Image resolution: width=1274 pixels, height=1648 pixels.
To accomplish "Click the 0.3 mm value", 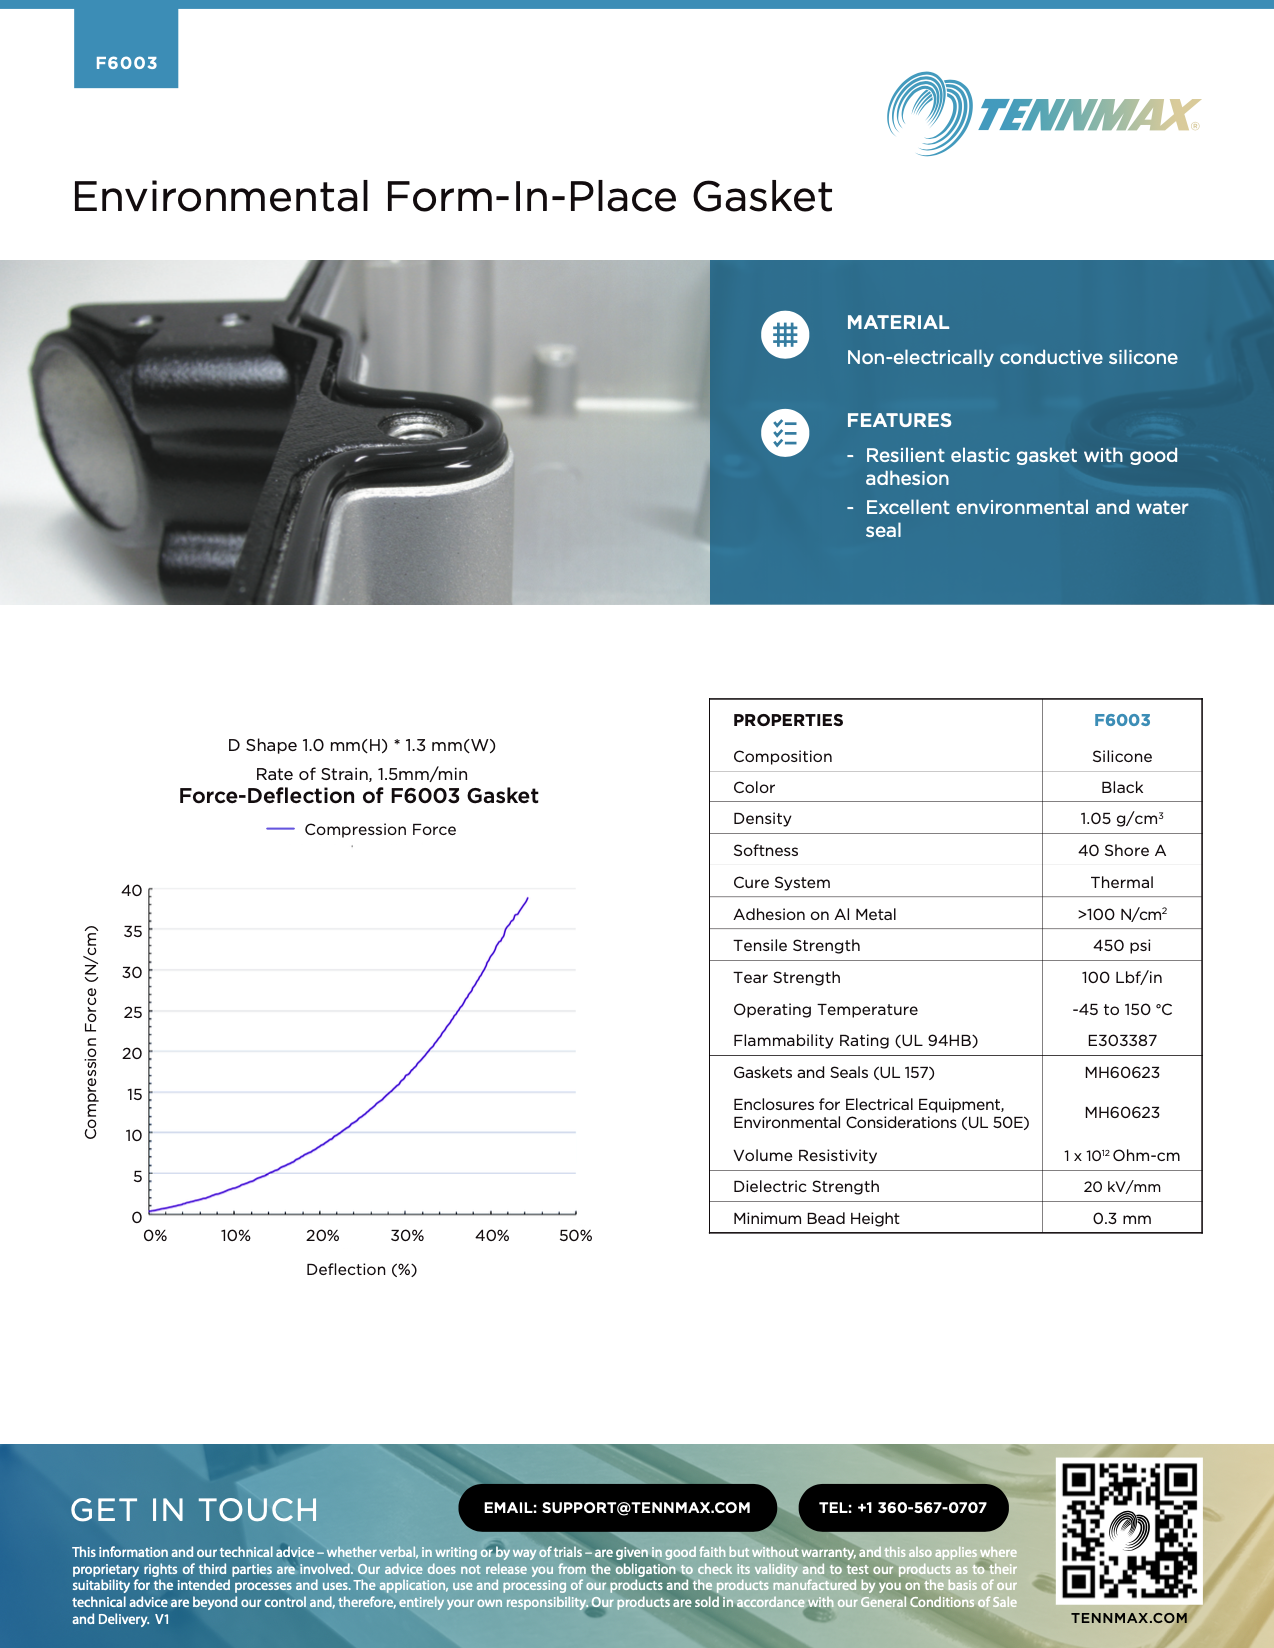I will [x=1122, y=1219].
